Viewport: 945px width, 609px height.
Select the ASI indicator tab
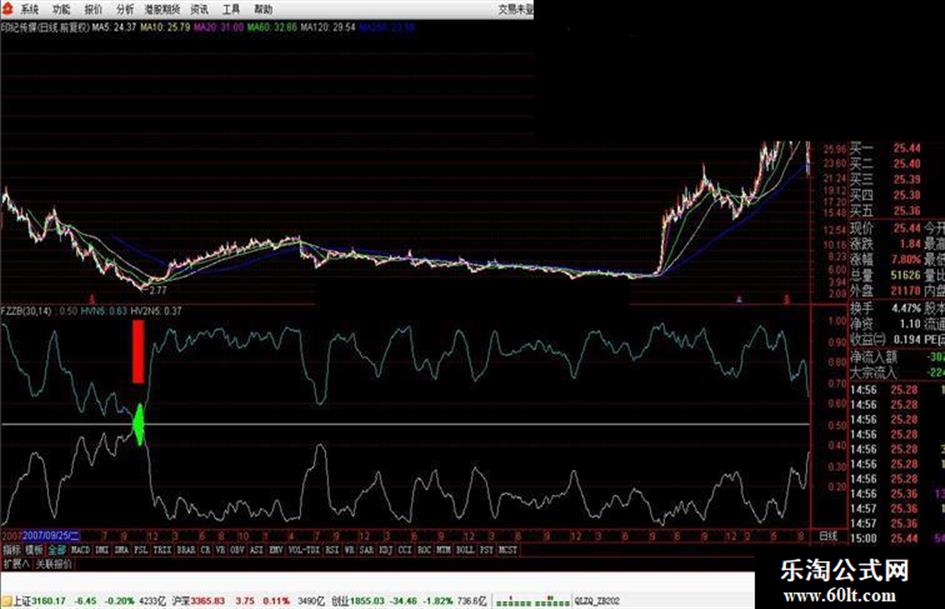(257, 550)
